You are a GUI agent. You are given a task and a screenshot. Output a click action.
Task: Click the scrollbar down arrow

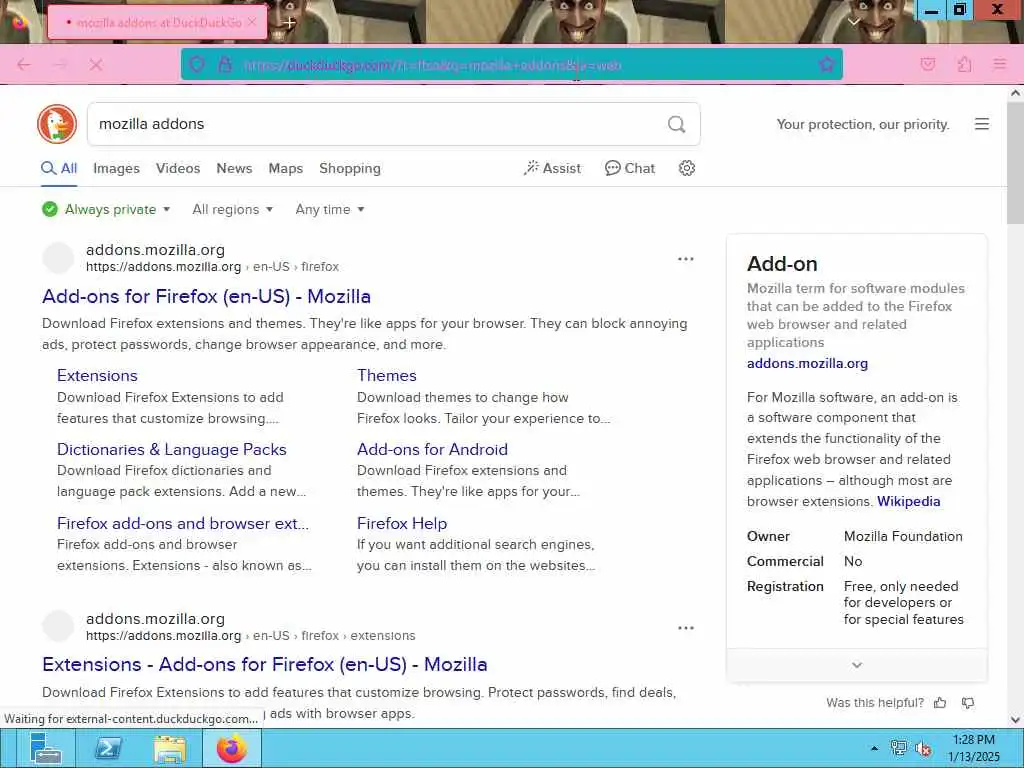[x=1015, y=720]
